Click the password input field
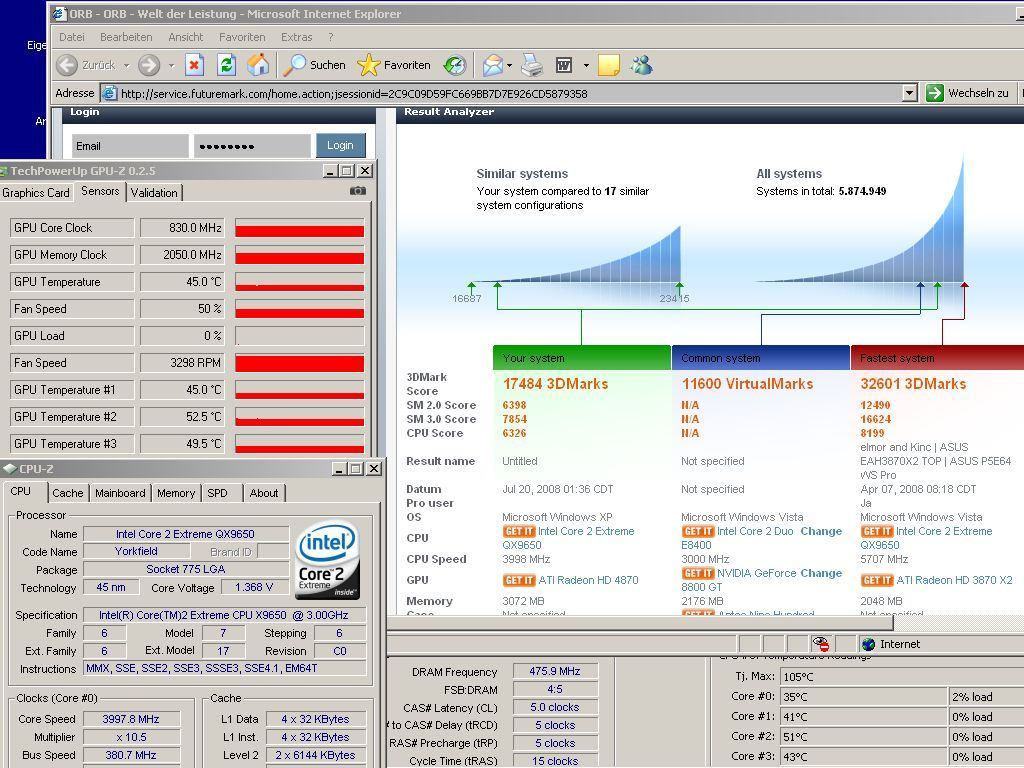The width and height of the screenshot is (1024, 768). click(x=252, y=146)
